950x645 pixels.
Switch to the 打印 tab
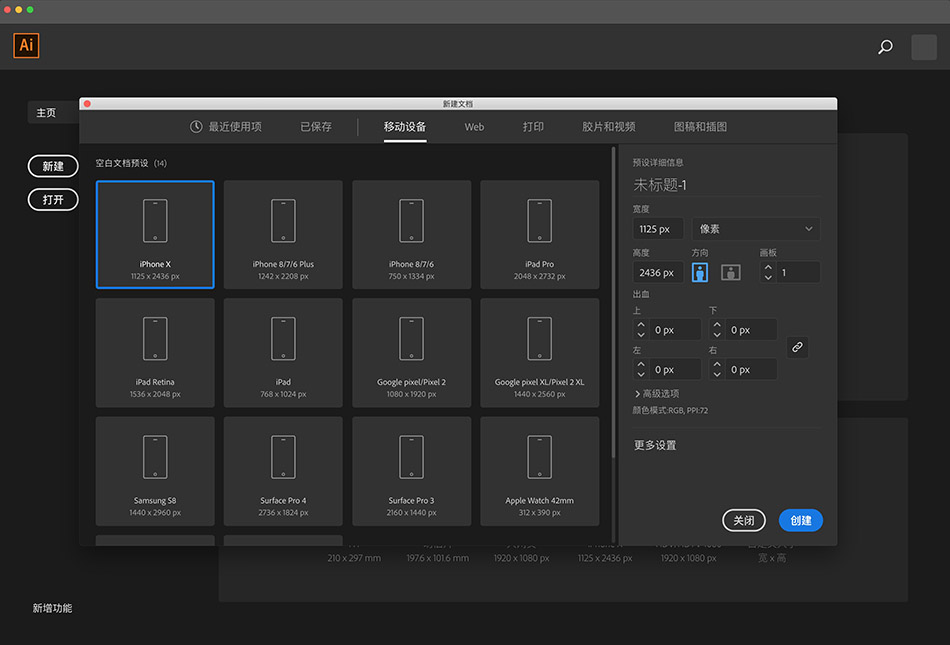pos(533,127)
